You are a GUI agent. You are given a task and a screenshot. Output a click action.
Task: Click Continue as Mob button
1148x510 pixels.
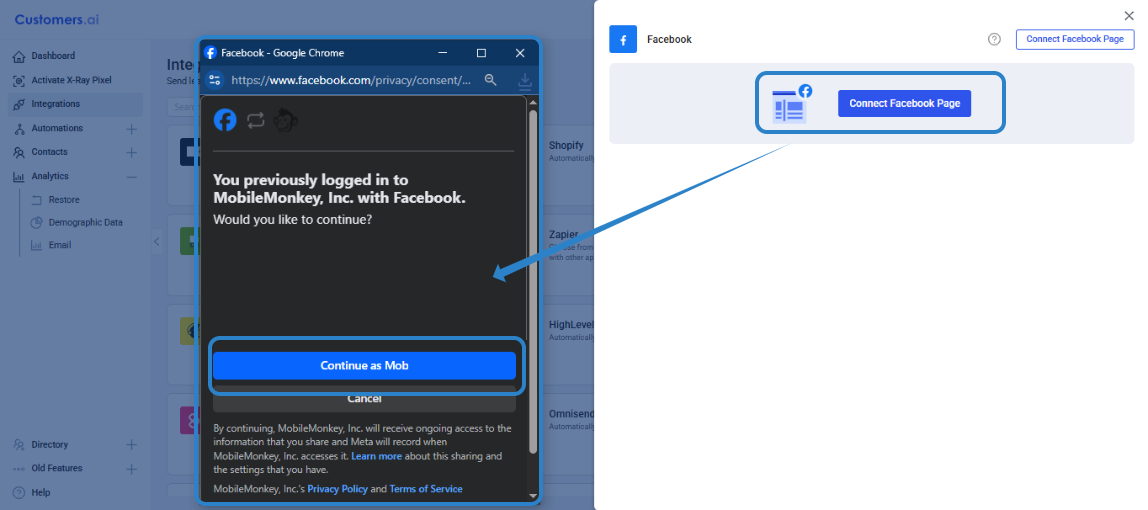365,365
